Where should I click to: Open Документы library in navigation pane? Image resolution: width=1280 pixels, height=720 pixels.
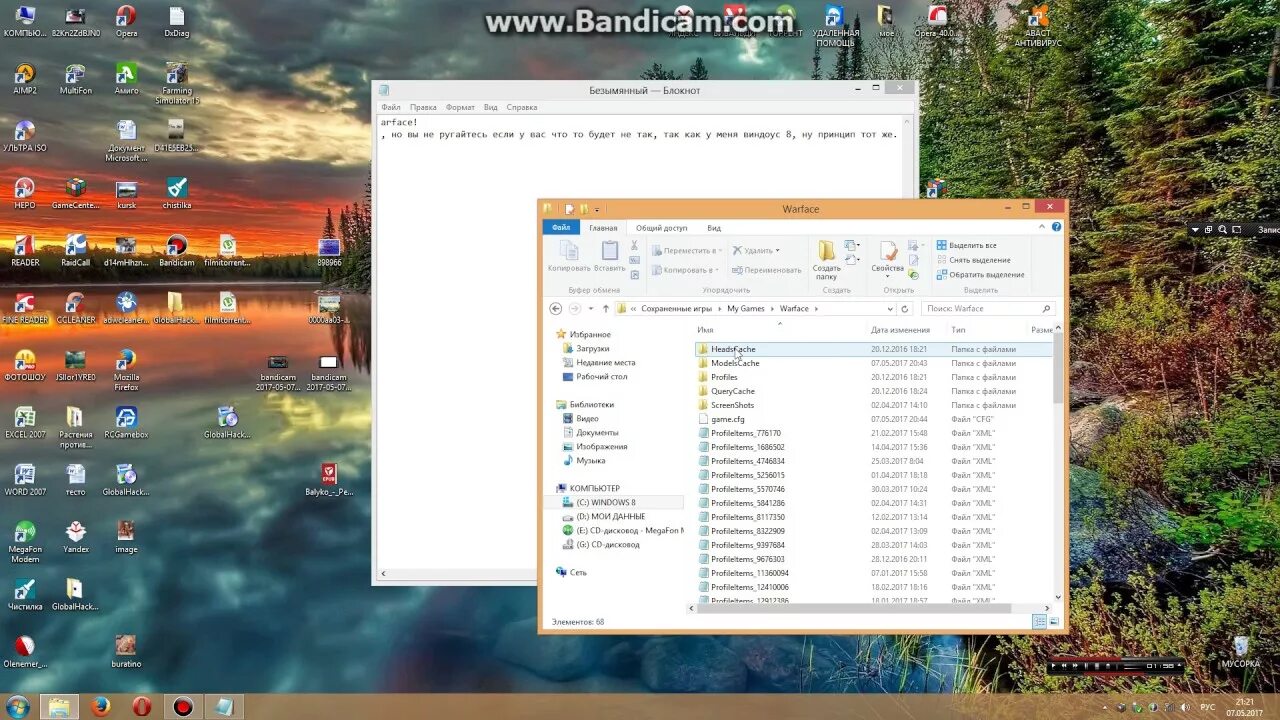point(597,432)
